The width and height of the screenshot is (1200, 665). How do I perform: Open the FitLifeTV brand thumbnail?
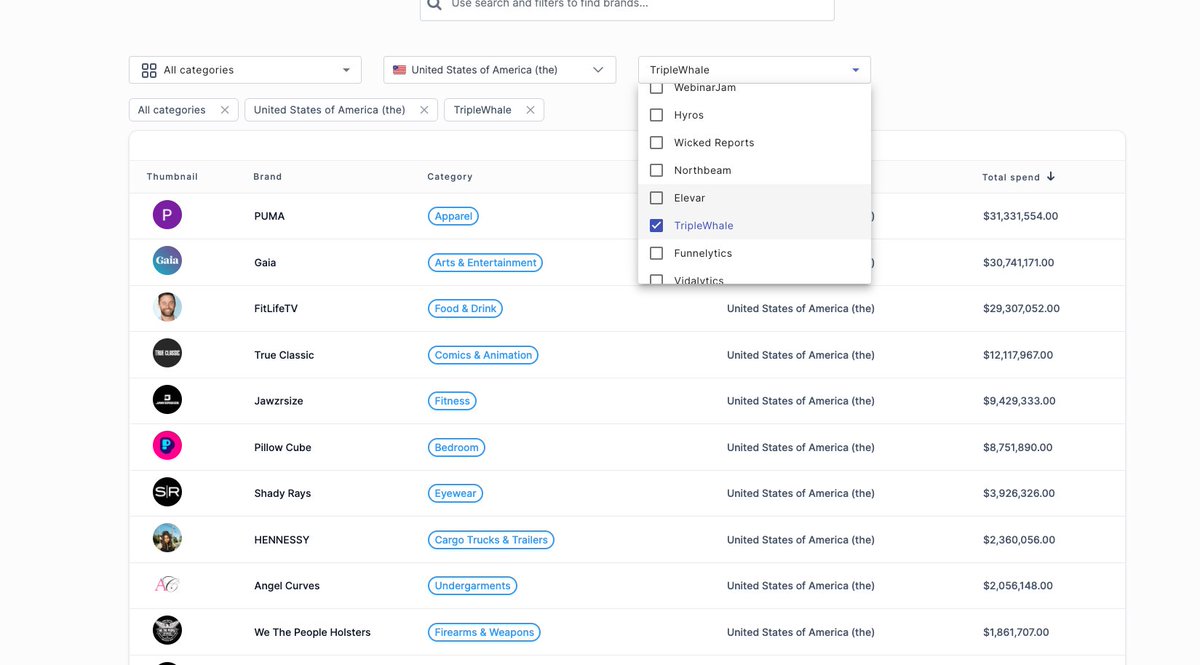coord(167,307)
